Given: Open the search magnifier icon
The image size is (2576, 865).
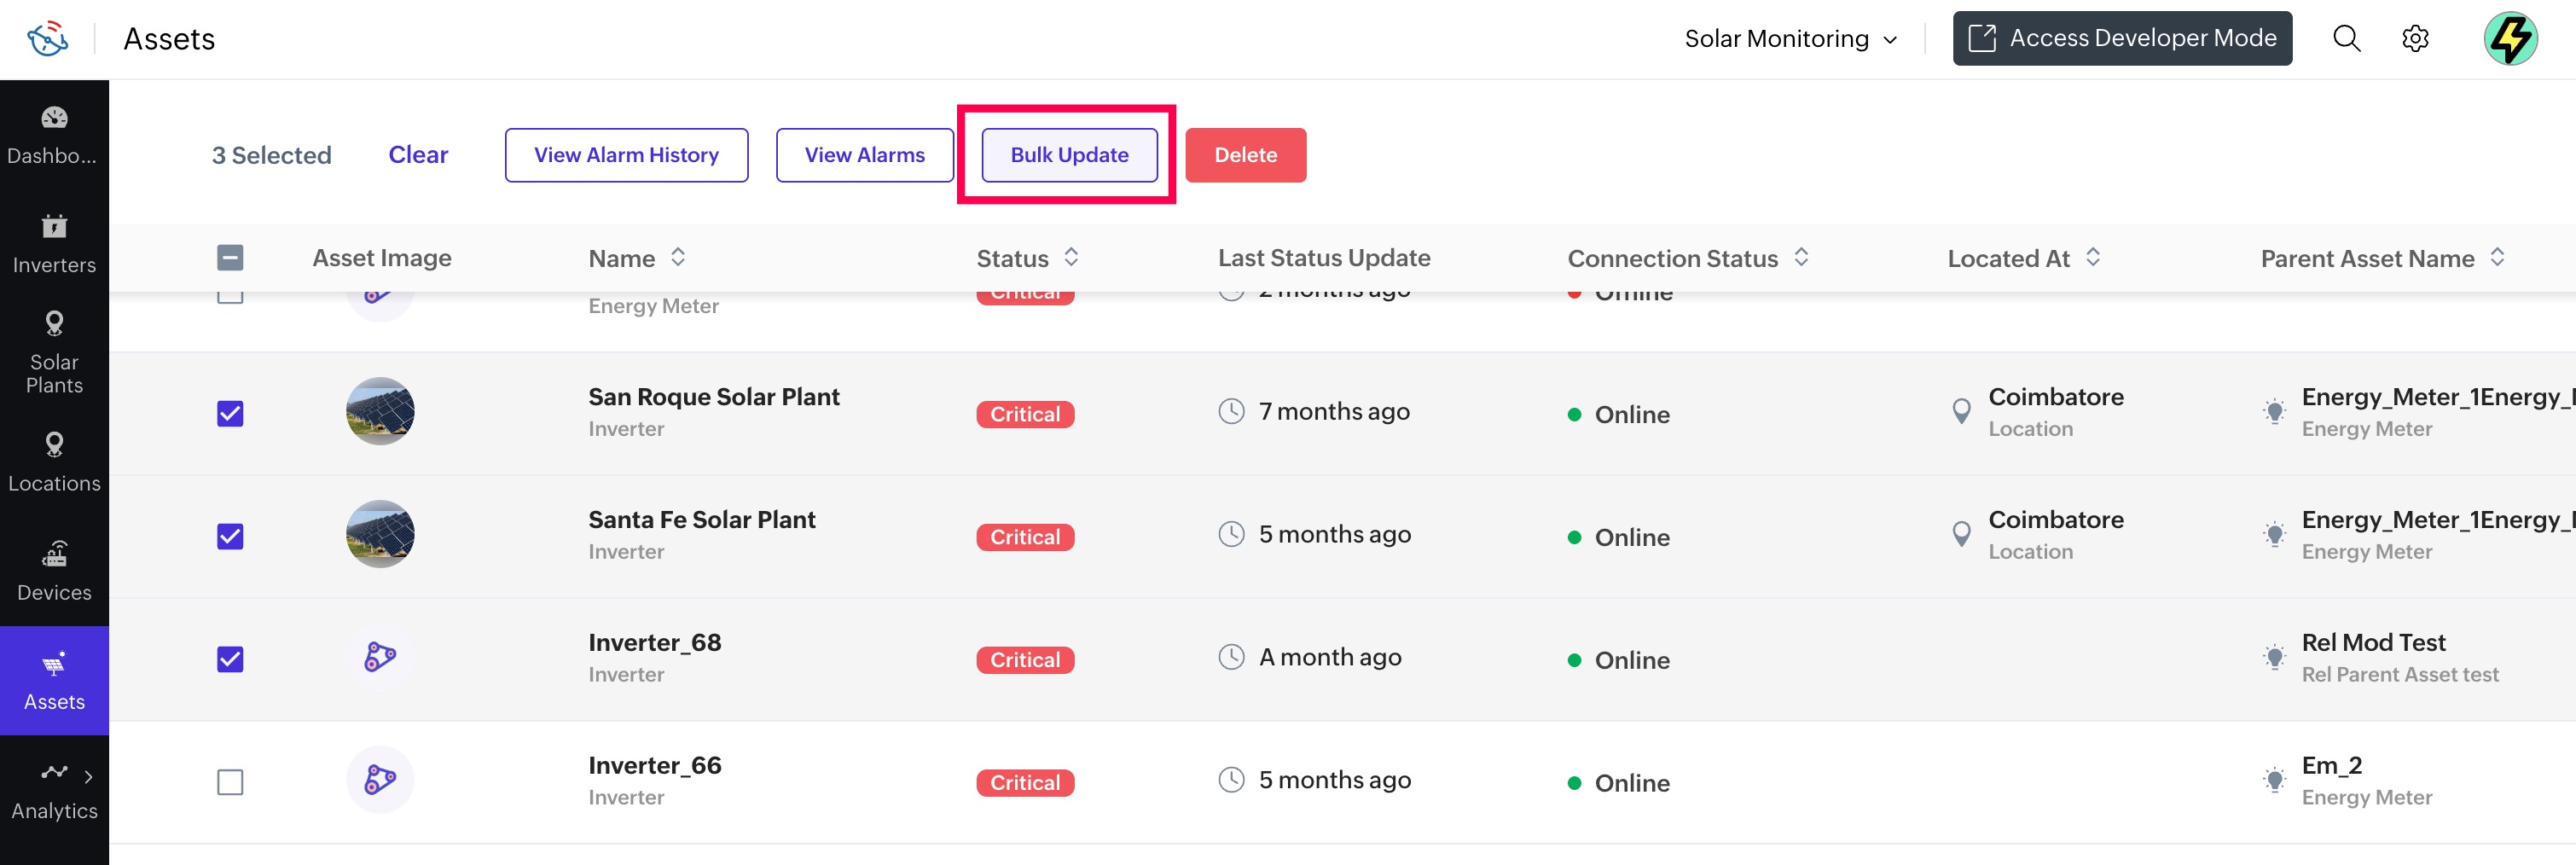Looking at the screenshot, I should 2345,39.
